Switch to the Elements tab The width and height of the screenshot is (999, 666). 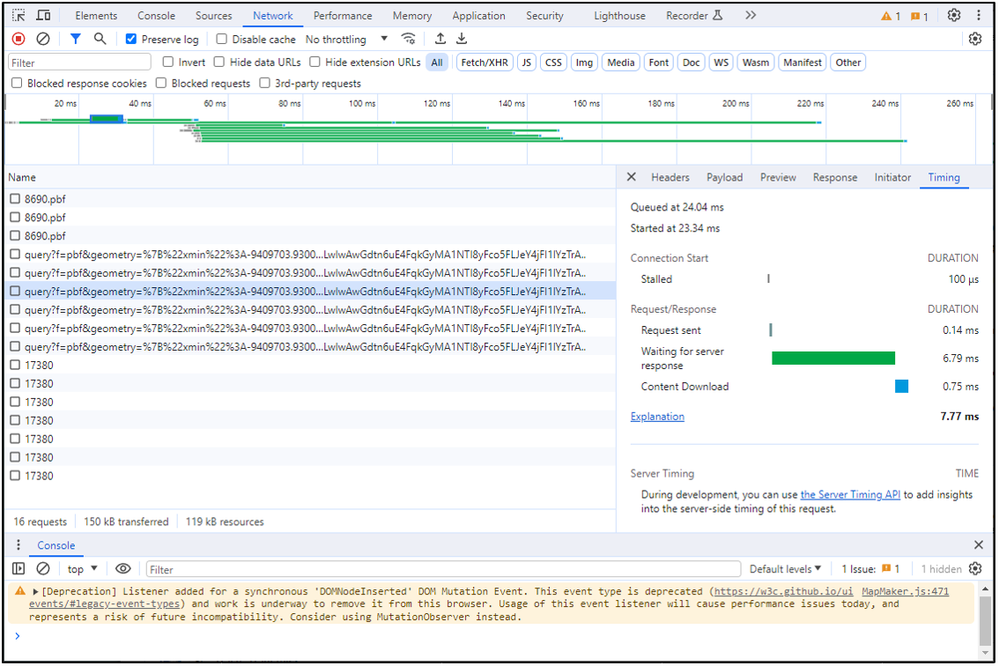(96, 15)
